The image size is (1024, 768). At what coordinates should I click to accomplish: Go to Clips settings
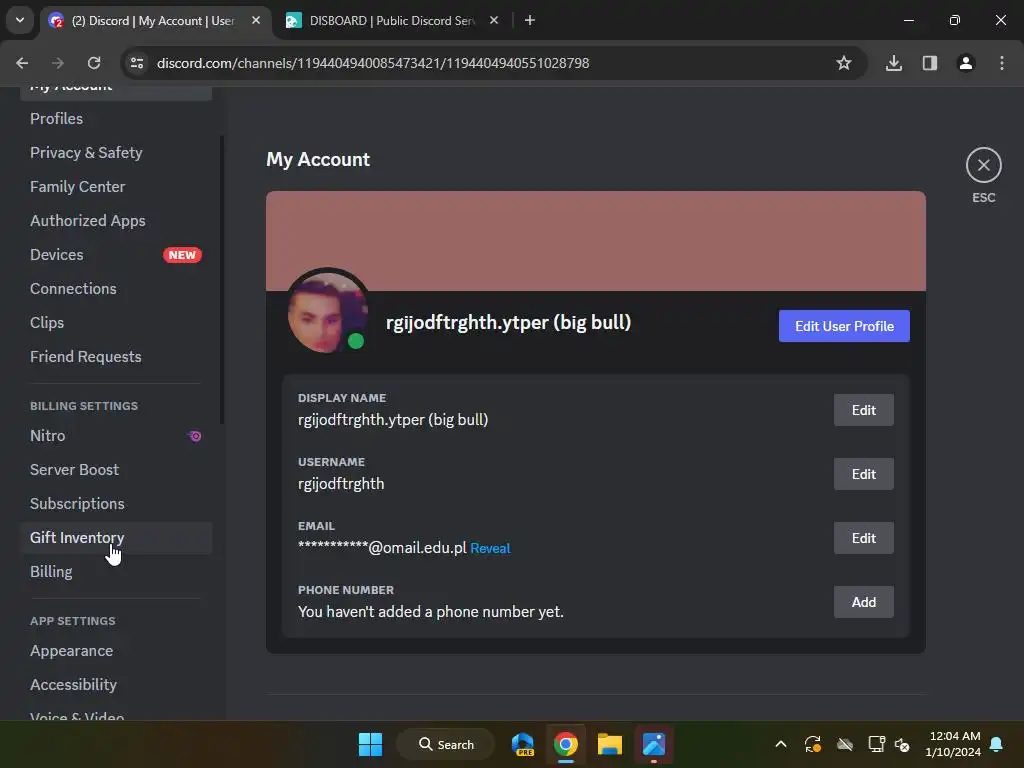point(116,323)
